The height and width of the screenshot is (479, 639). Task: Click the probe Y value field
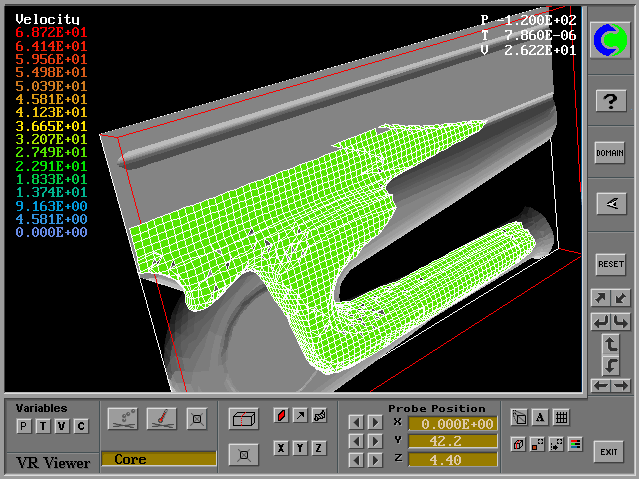pyautogui.click(x=451, y=441)
